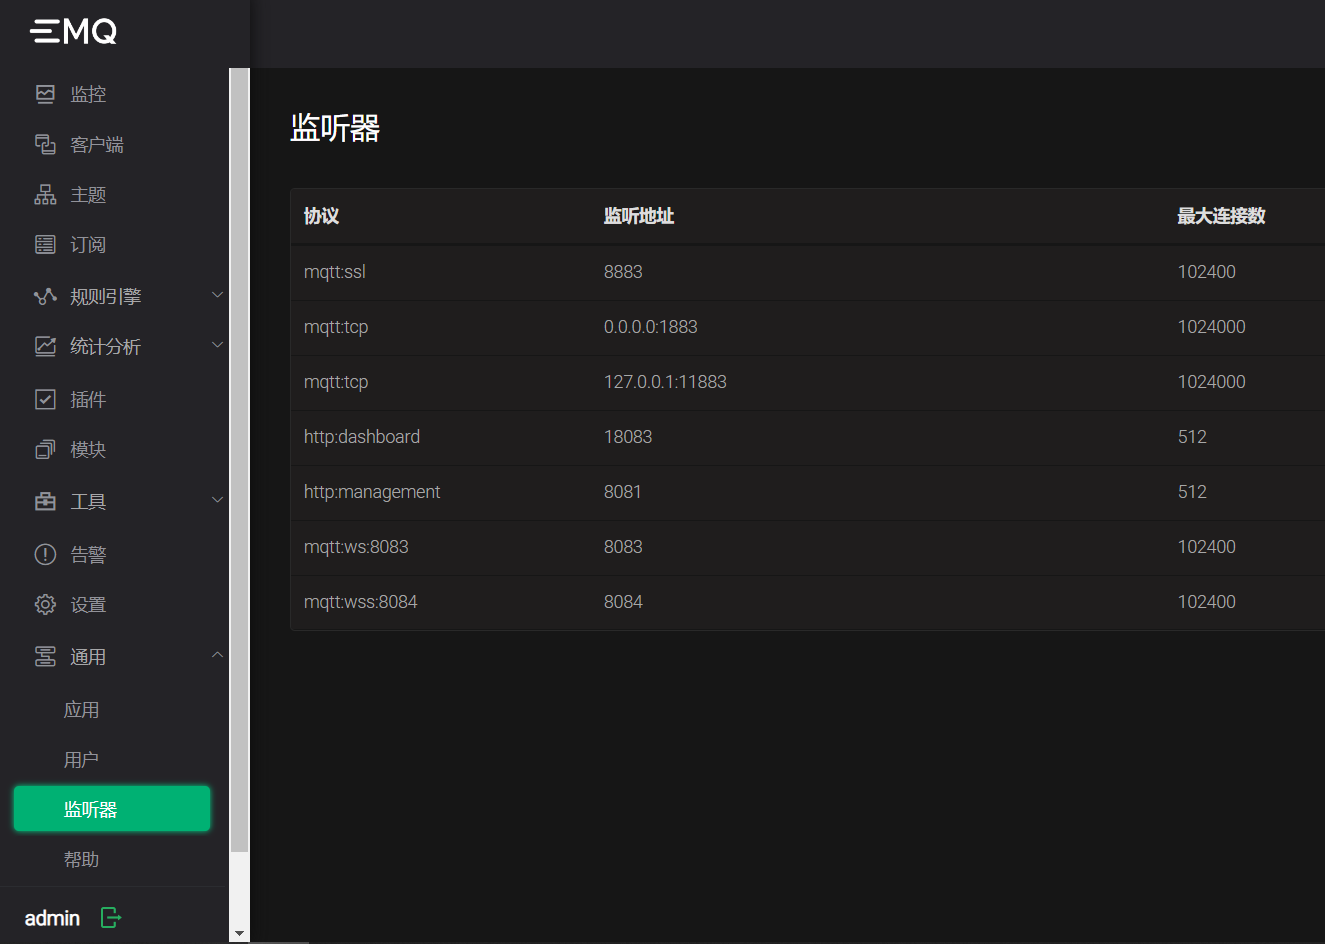Go to the 客户端 page
Screen dimensions: 1325x944
point(97,144)
